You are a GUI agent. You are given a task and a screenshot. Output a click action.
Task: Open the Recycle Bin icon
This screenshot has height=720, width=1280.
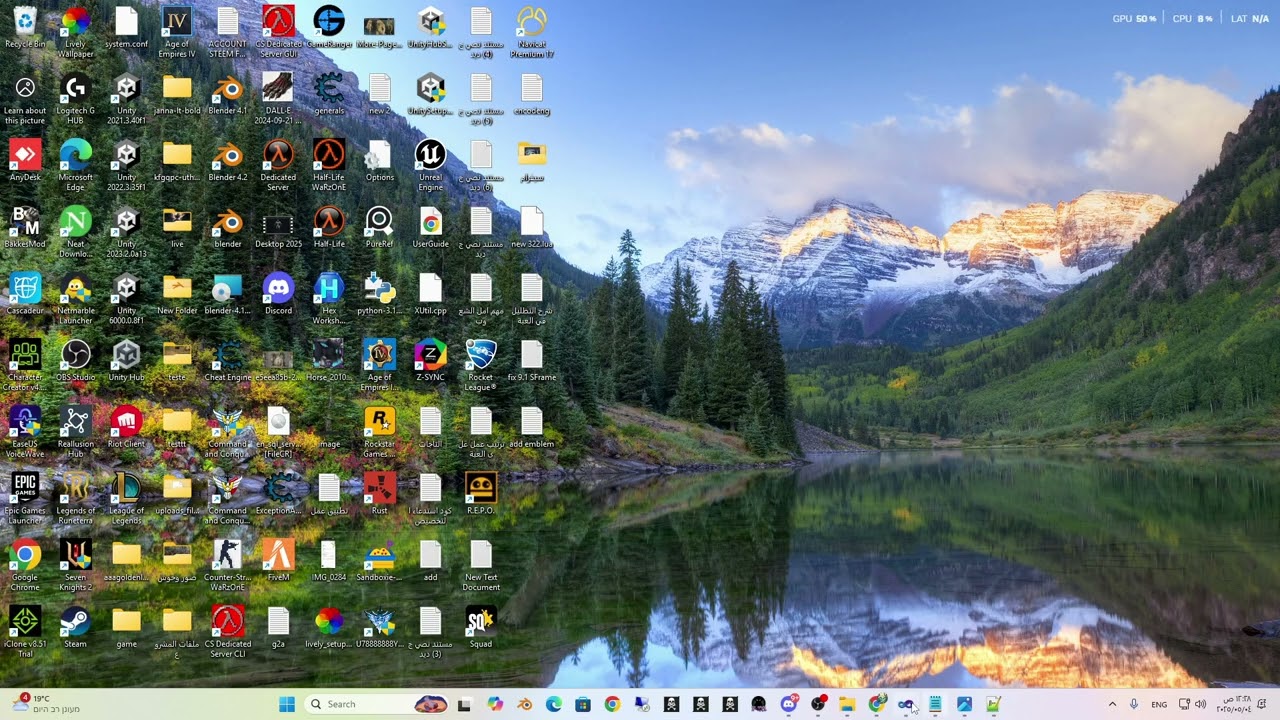pos(25,28)
